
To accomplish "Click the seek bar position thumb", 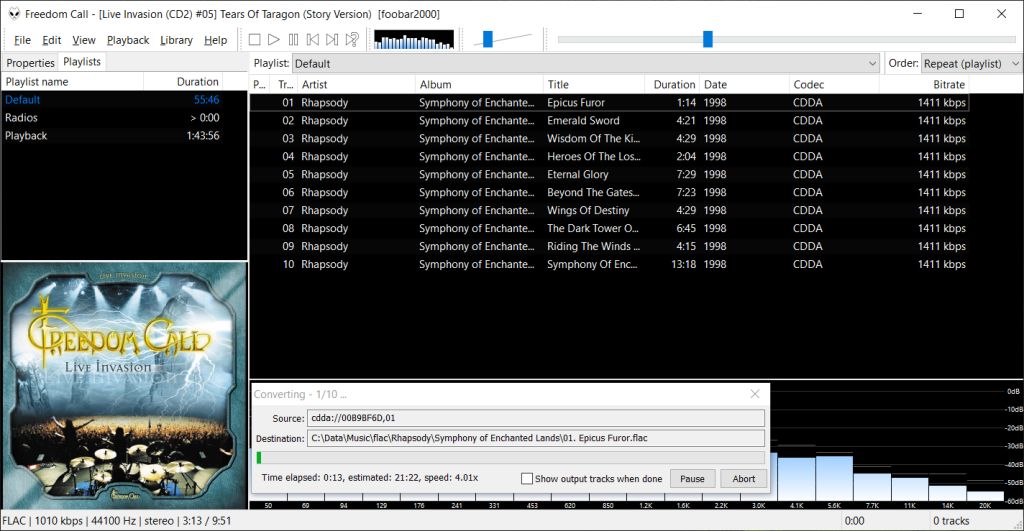I will point(707,39).
